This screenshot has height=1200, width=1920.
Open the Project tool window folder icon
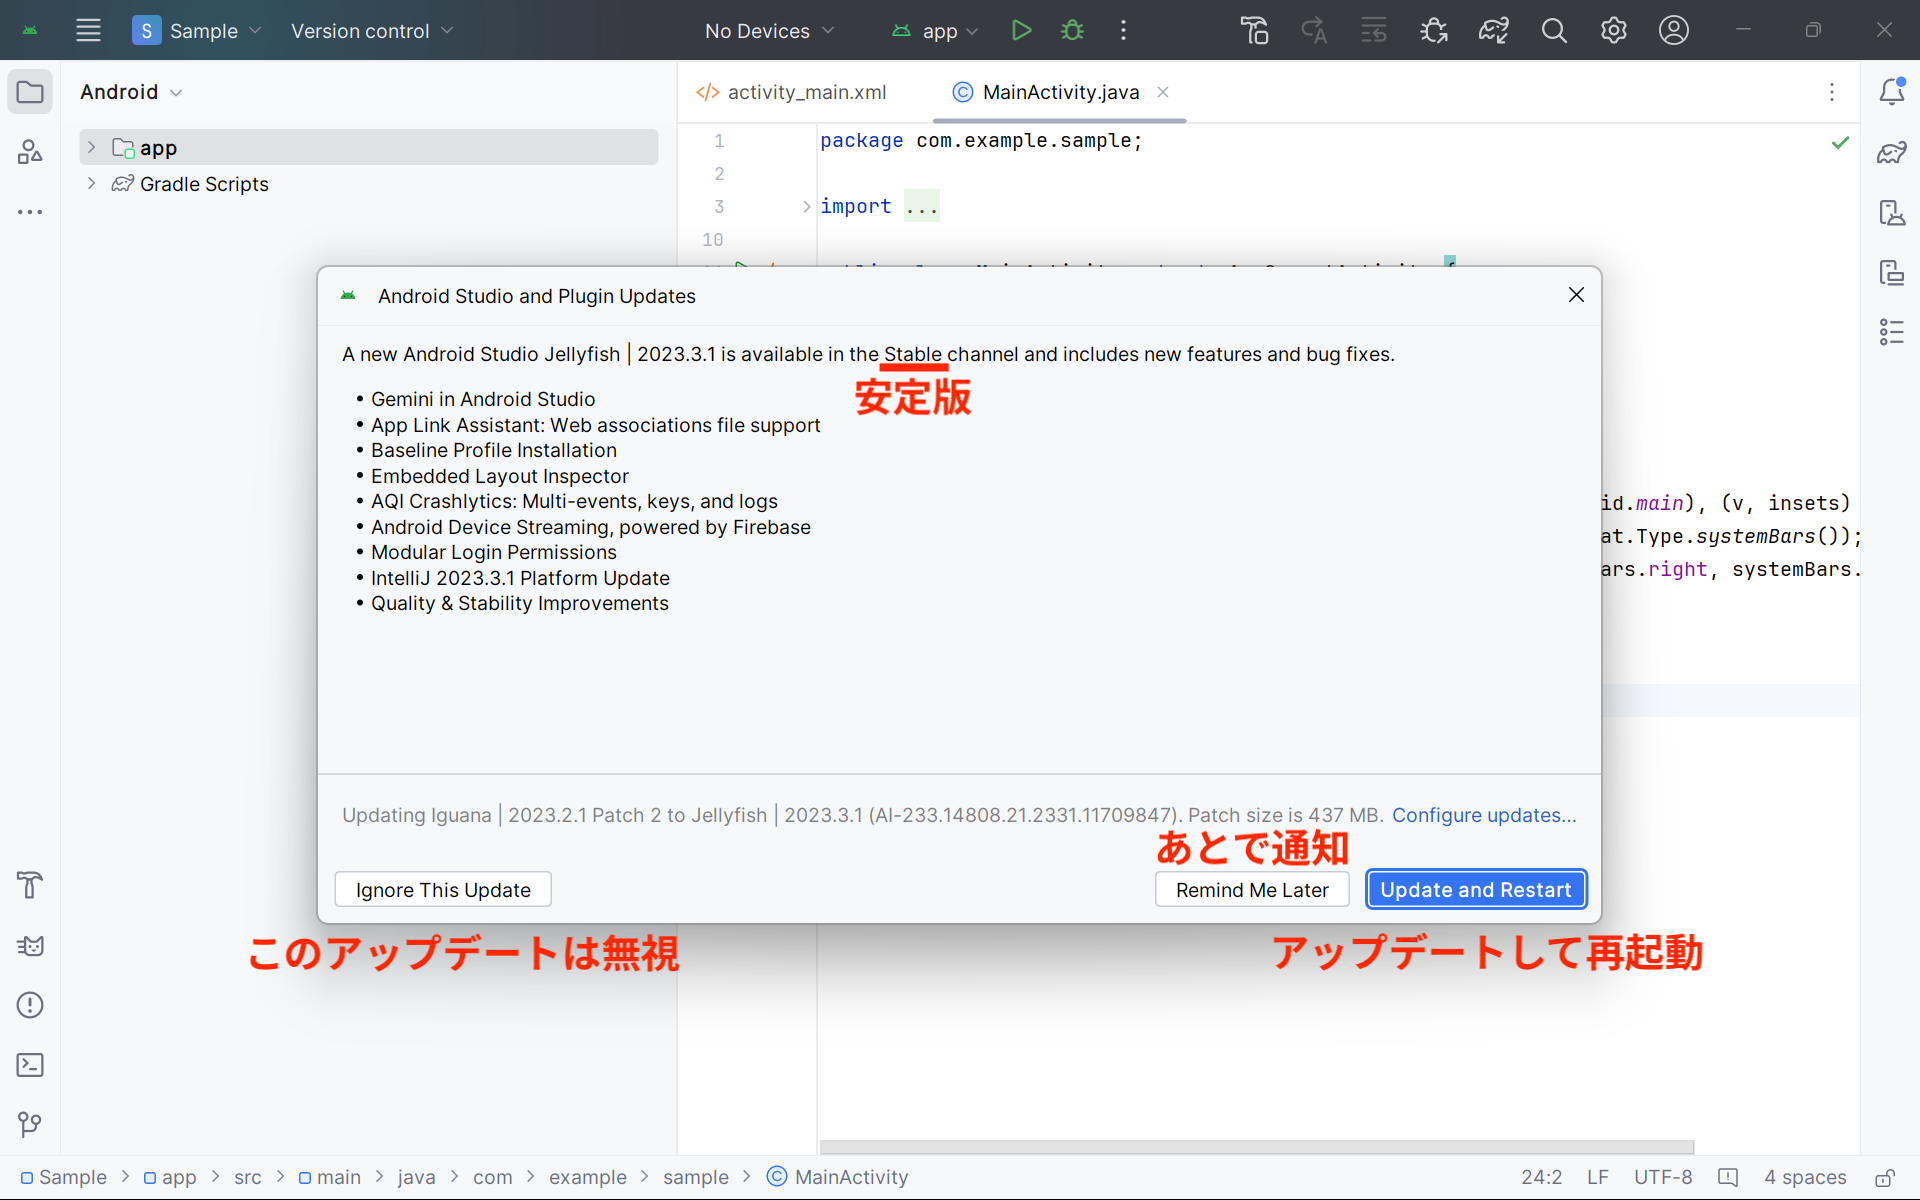pyautogui.click(x=30, y=92)
